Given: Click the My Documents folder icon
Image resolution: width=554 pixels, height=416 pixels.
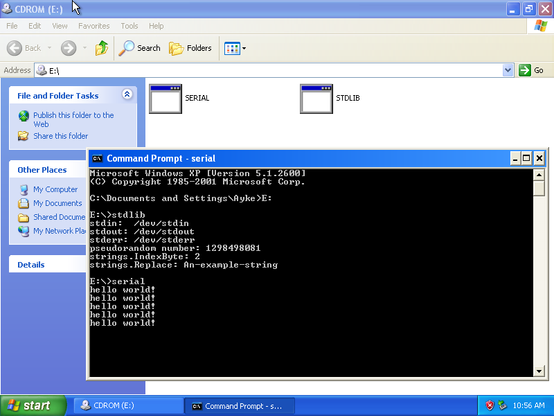Looking at the screenshot, I should pyautogui.click(x=23, y=203).
